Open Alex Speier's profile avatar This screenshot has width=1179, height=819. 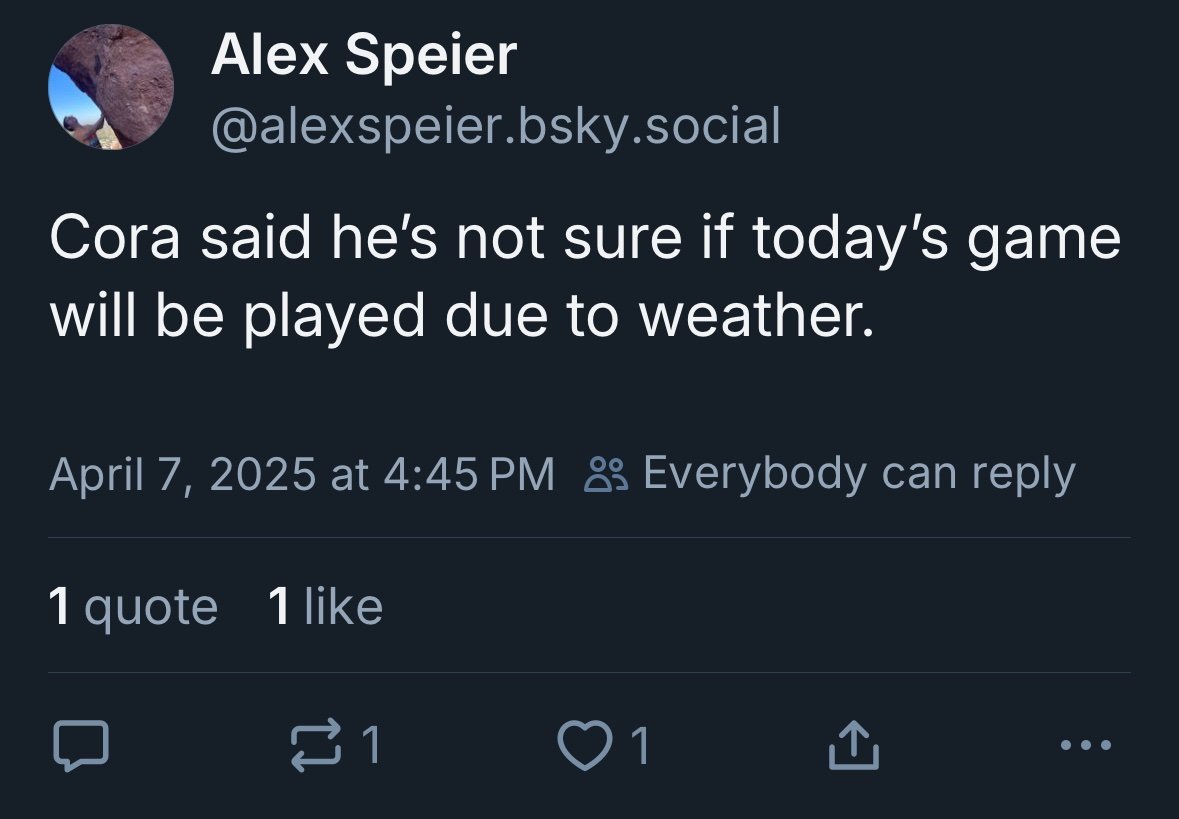[x=111, y=88]
